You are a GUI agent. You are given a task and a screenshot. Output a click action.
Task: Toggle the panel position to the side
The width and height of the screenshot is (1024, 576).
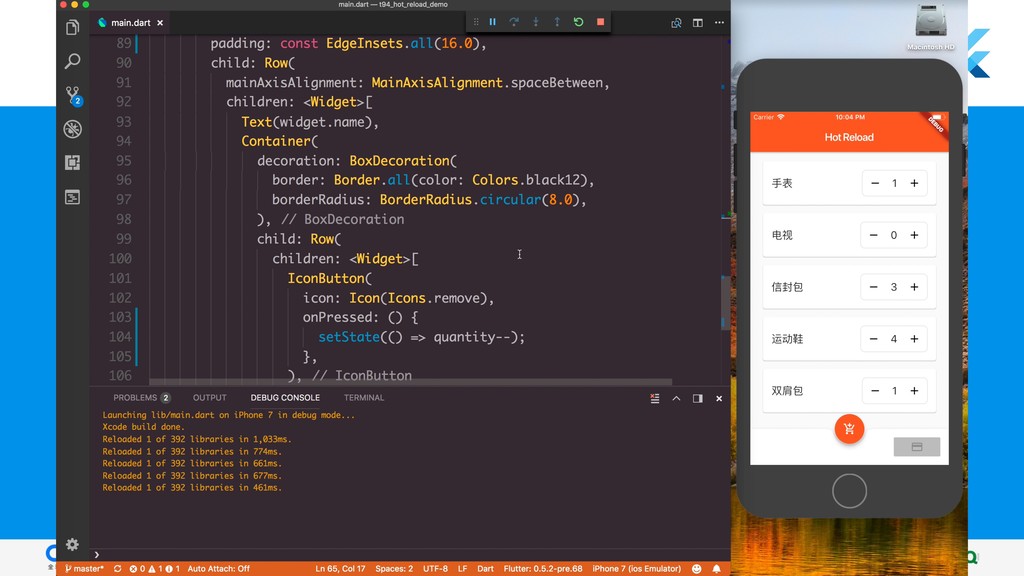pyautogui.click(x=697, y=398)
